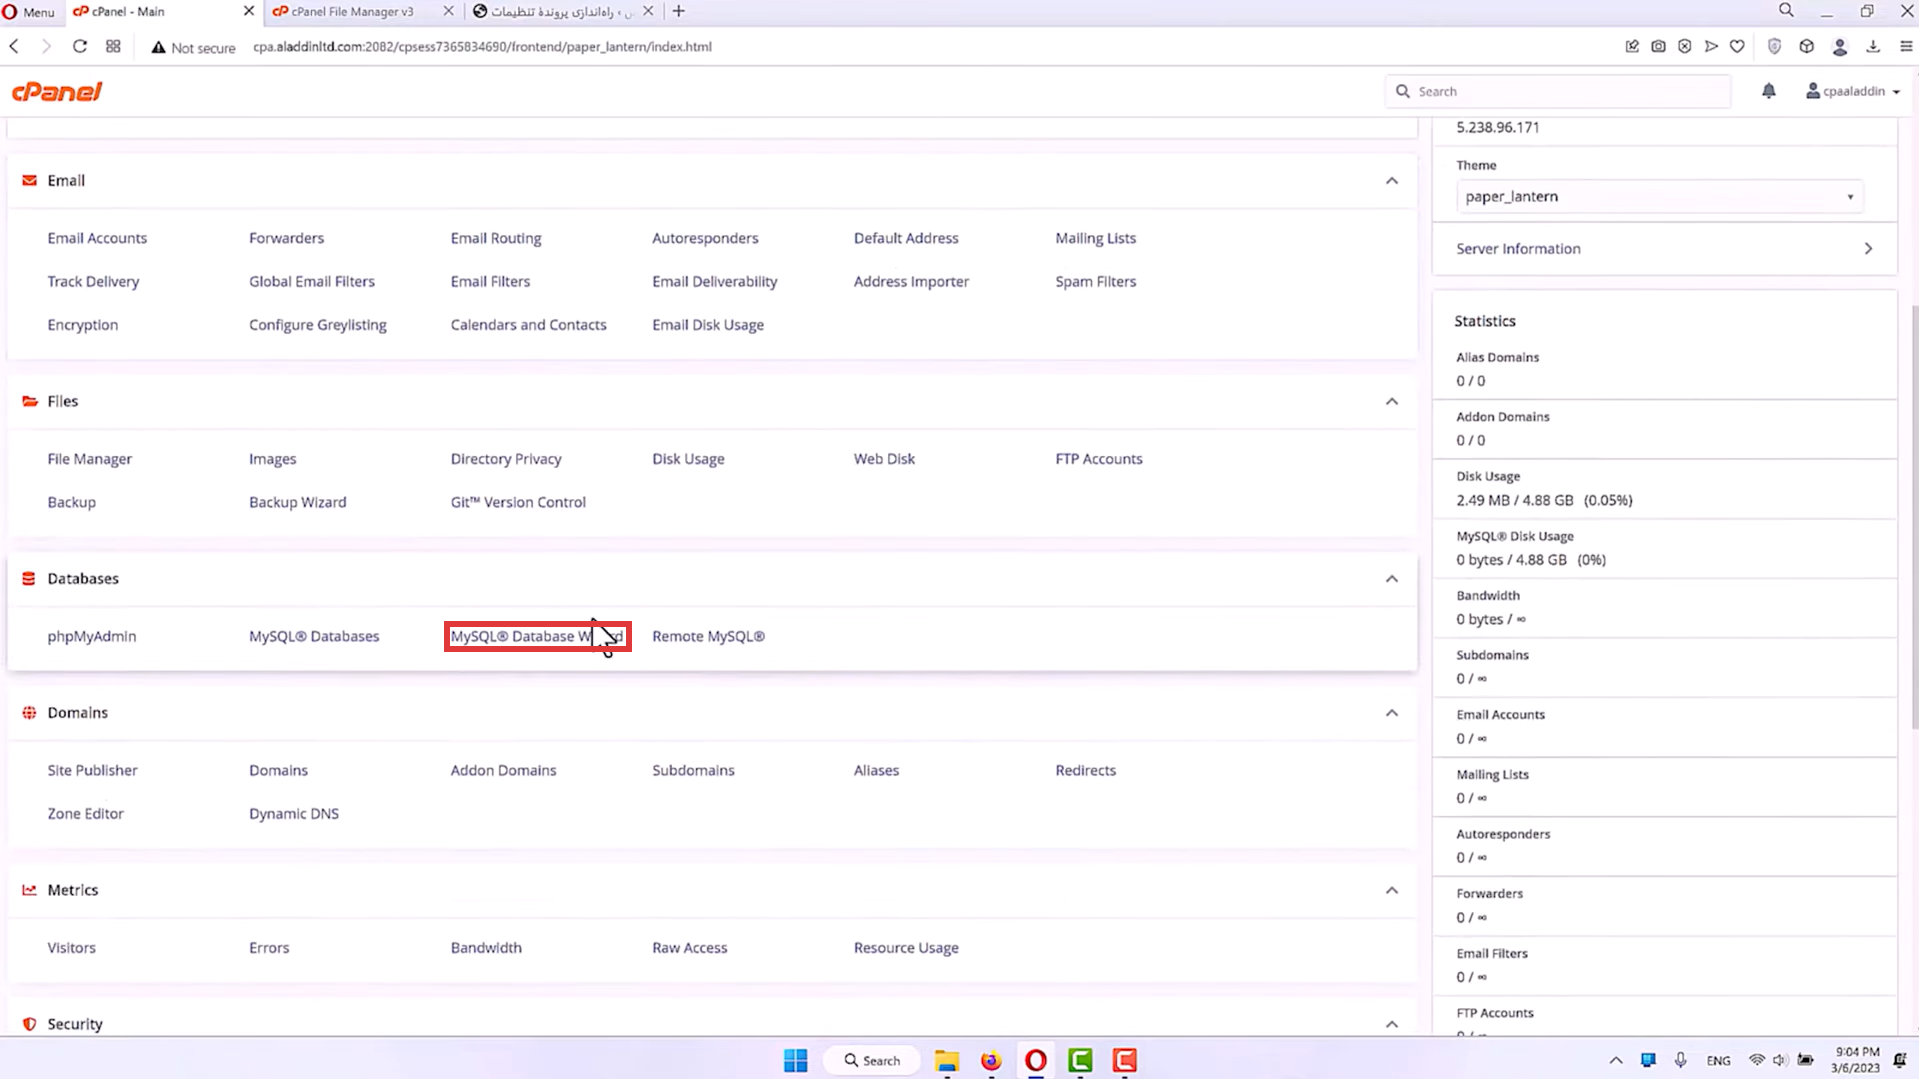Collapse the Email section
The width and height of the screenshot is (1919, 1079).
tap(1391, 181)
